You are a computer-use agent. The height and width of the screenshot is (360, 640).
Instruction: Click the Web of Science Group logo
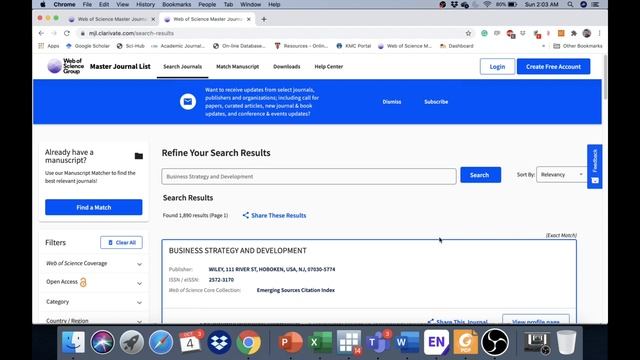66,66
